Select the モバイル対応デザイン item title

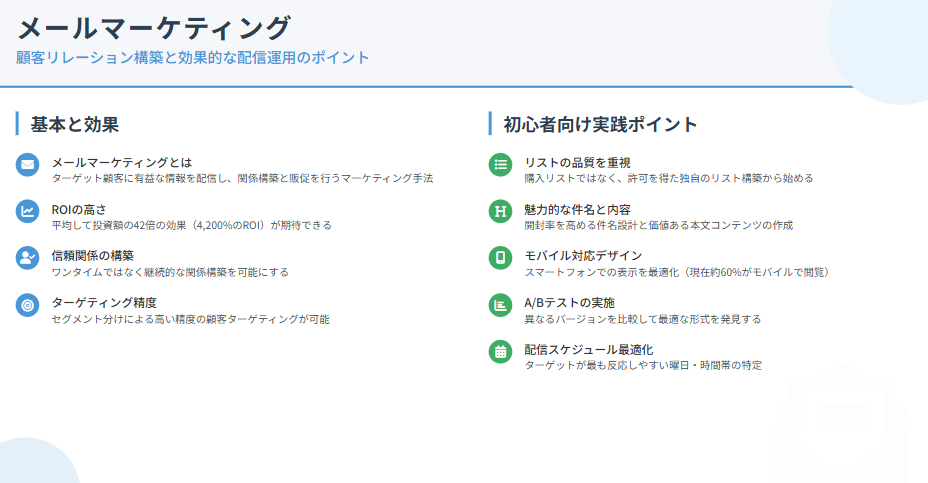583,256
